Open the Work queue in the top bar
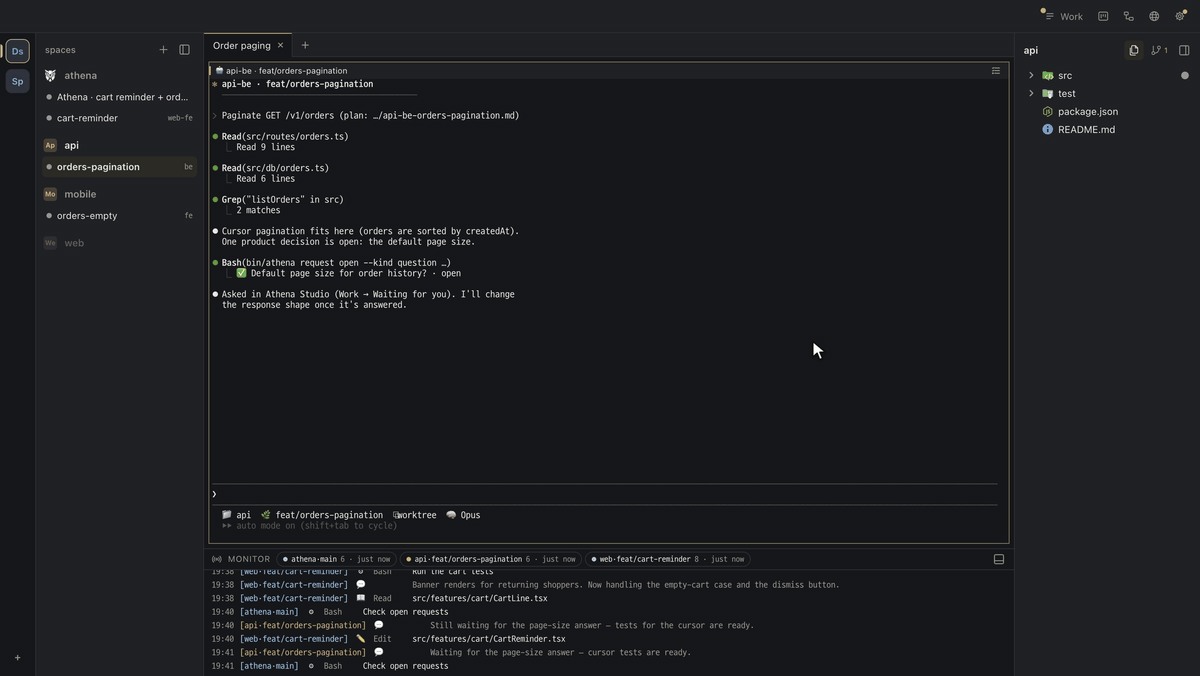Viewport: 1200px width, 676px height. 1062,16
